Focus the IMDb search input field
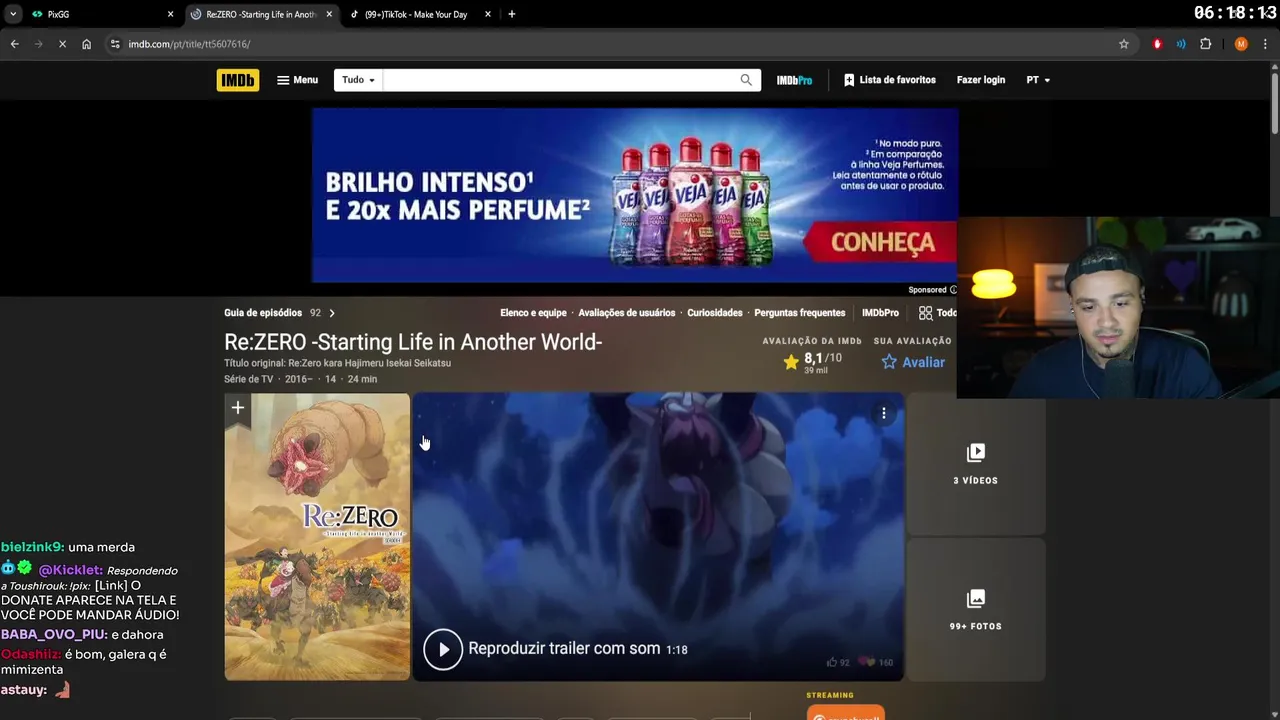This screenshot has width=1280, height=720. pyautogui.click(x=560, y=80)
